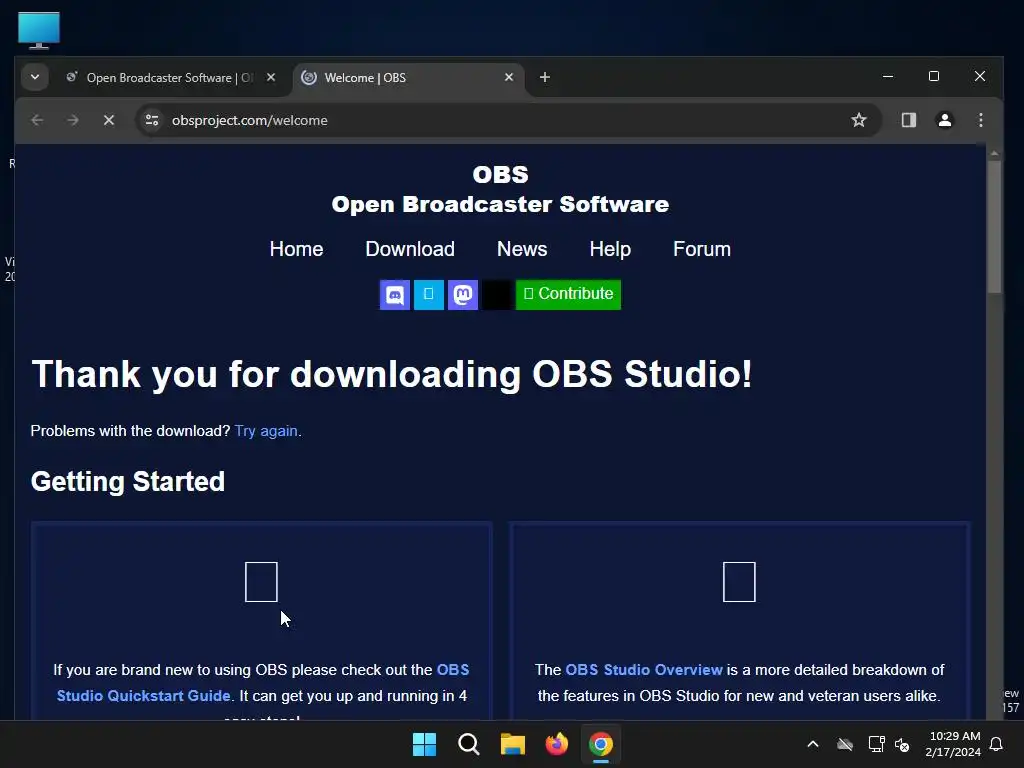The width and height of the screenshot is (1024, 768).
Task: Stop loading the page
Action: [x=109, y=120]
